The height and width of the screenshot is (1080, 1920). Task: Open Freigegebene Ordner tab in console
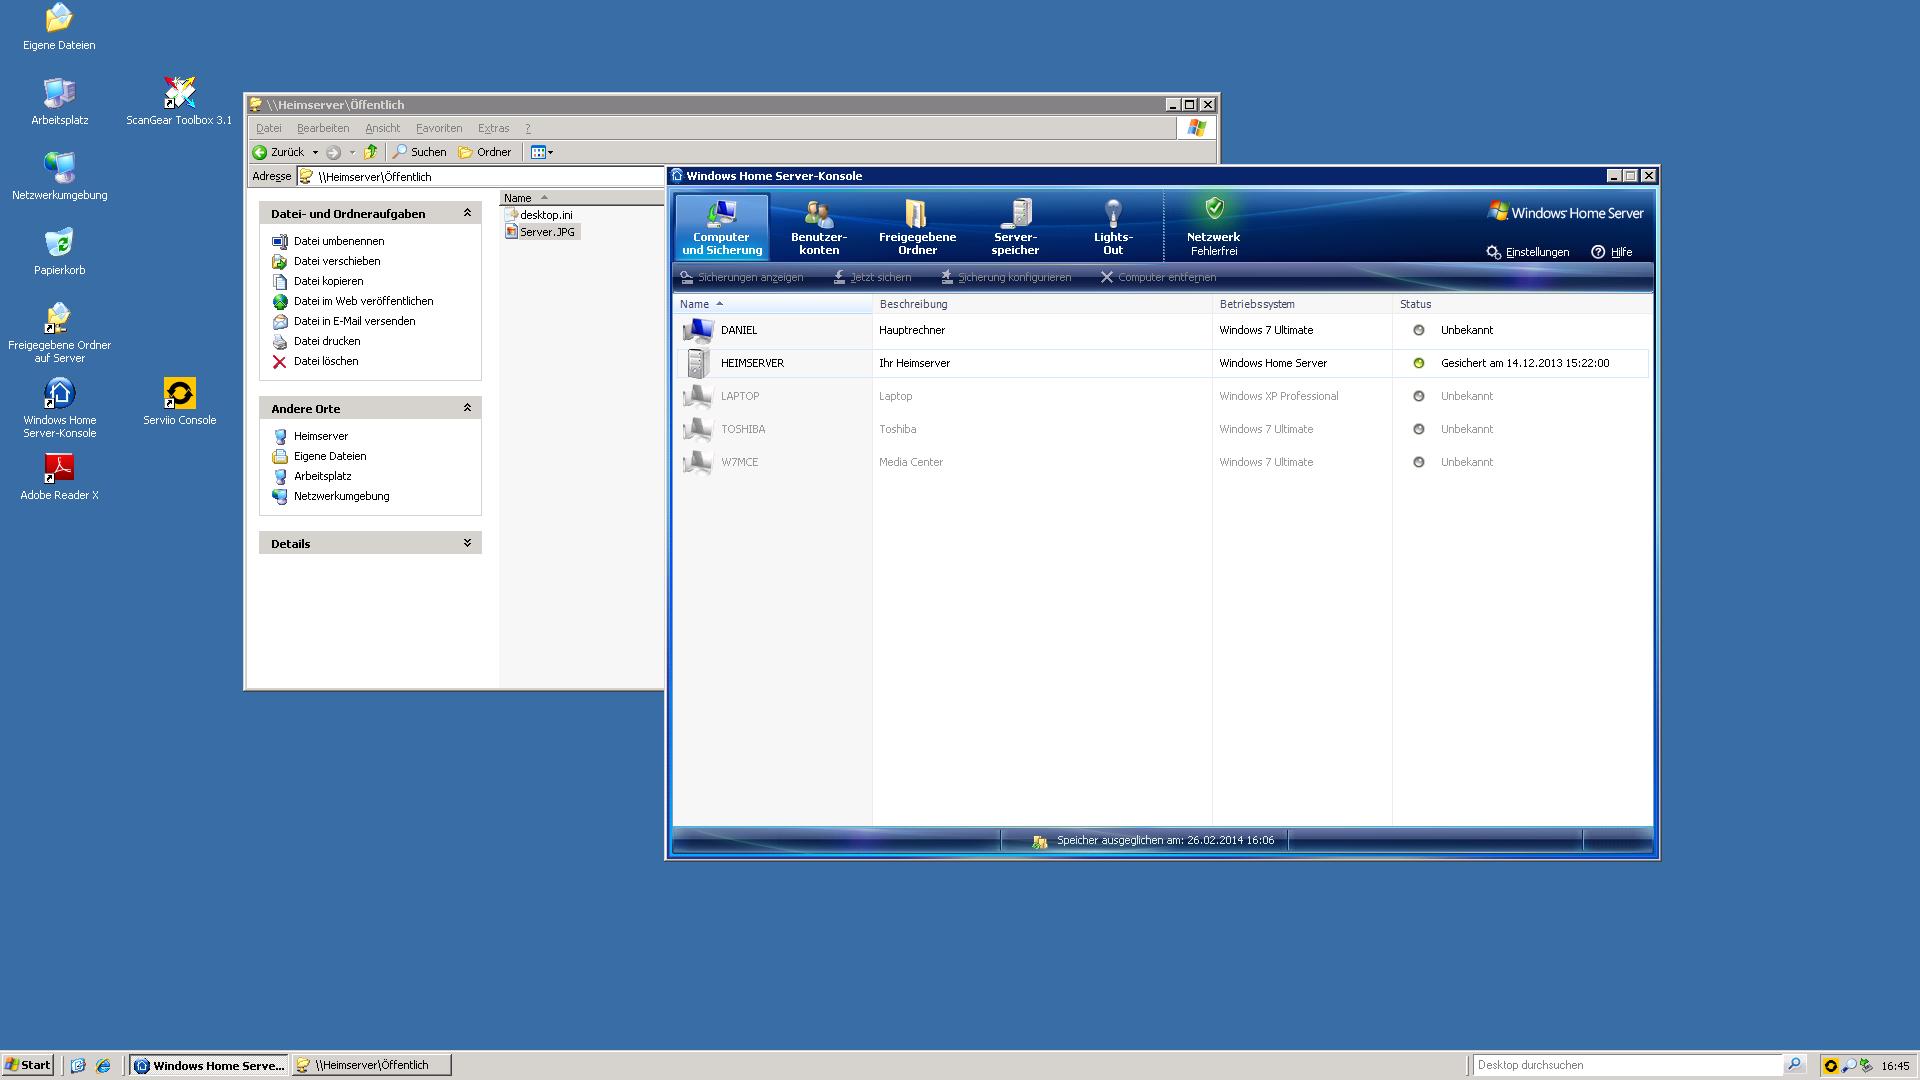tap(917, 227)
